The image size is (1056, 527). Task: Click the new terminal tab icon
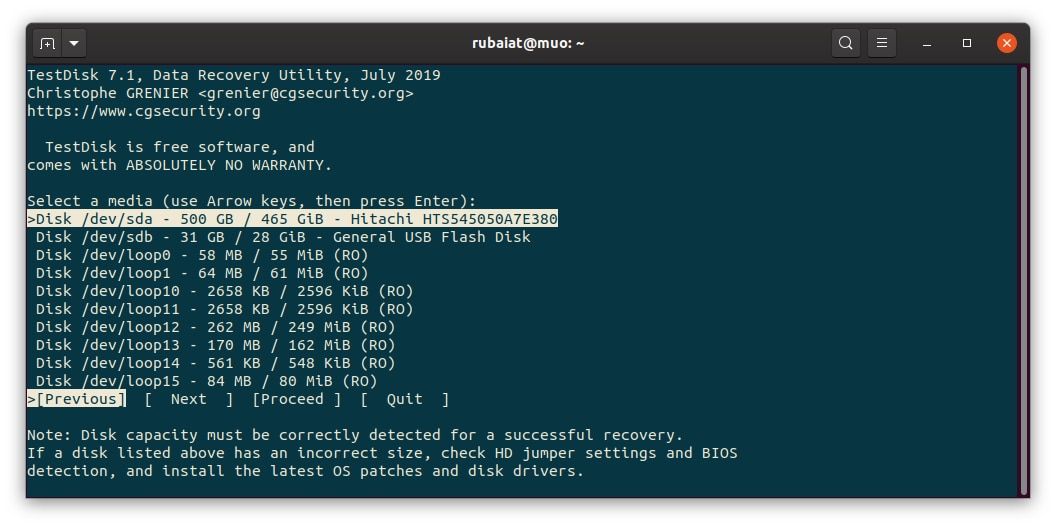click(x=47, y=43)
